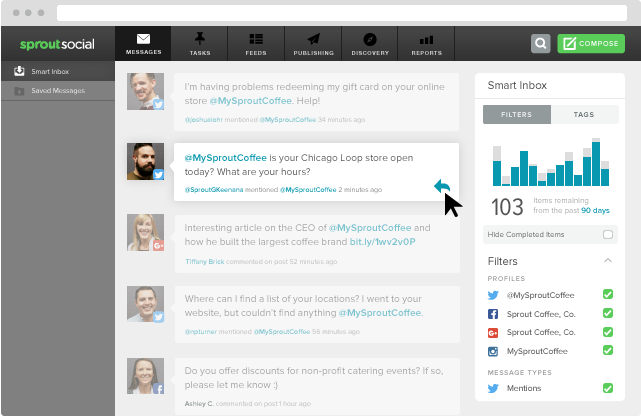
Task: Open joshualohr's profile photo
Action: click(146, 92)
